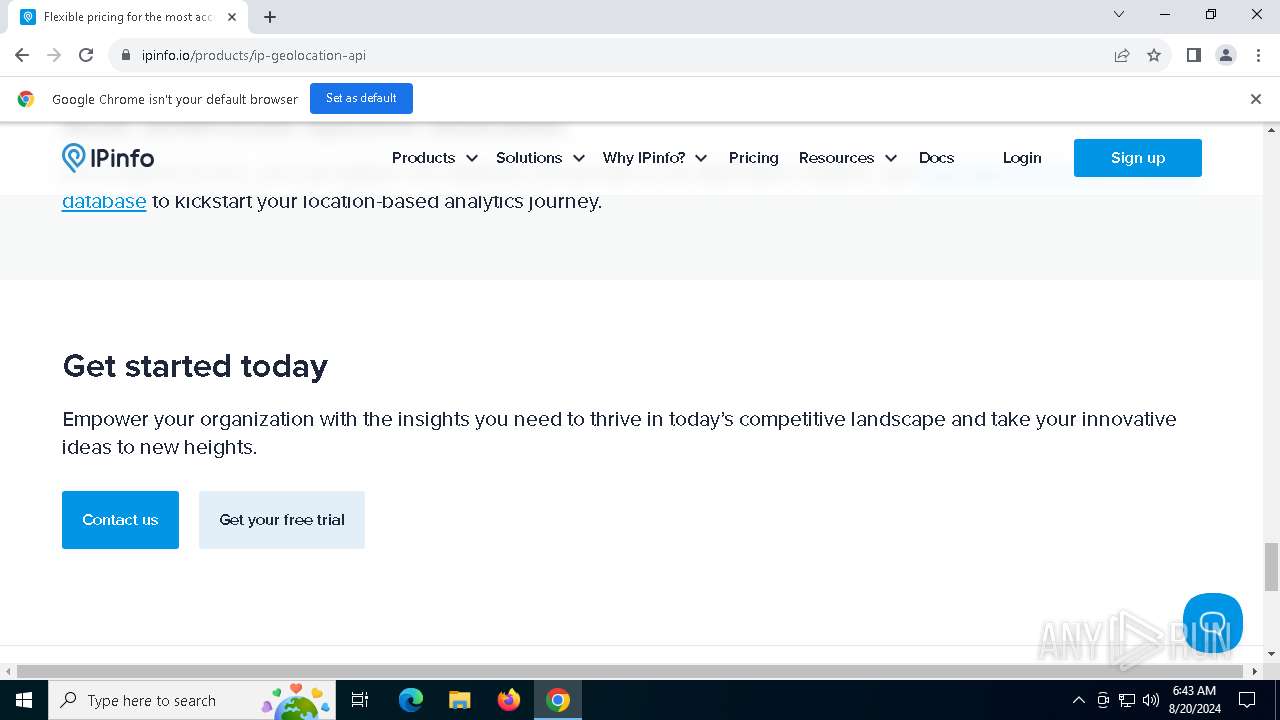Reload the current page
Screen dimensions: 1280x720
coord(86,55)
